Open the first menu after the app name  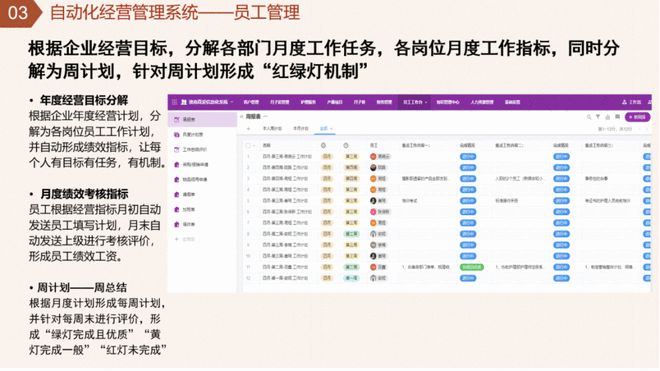[x=251, y=102]
